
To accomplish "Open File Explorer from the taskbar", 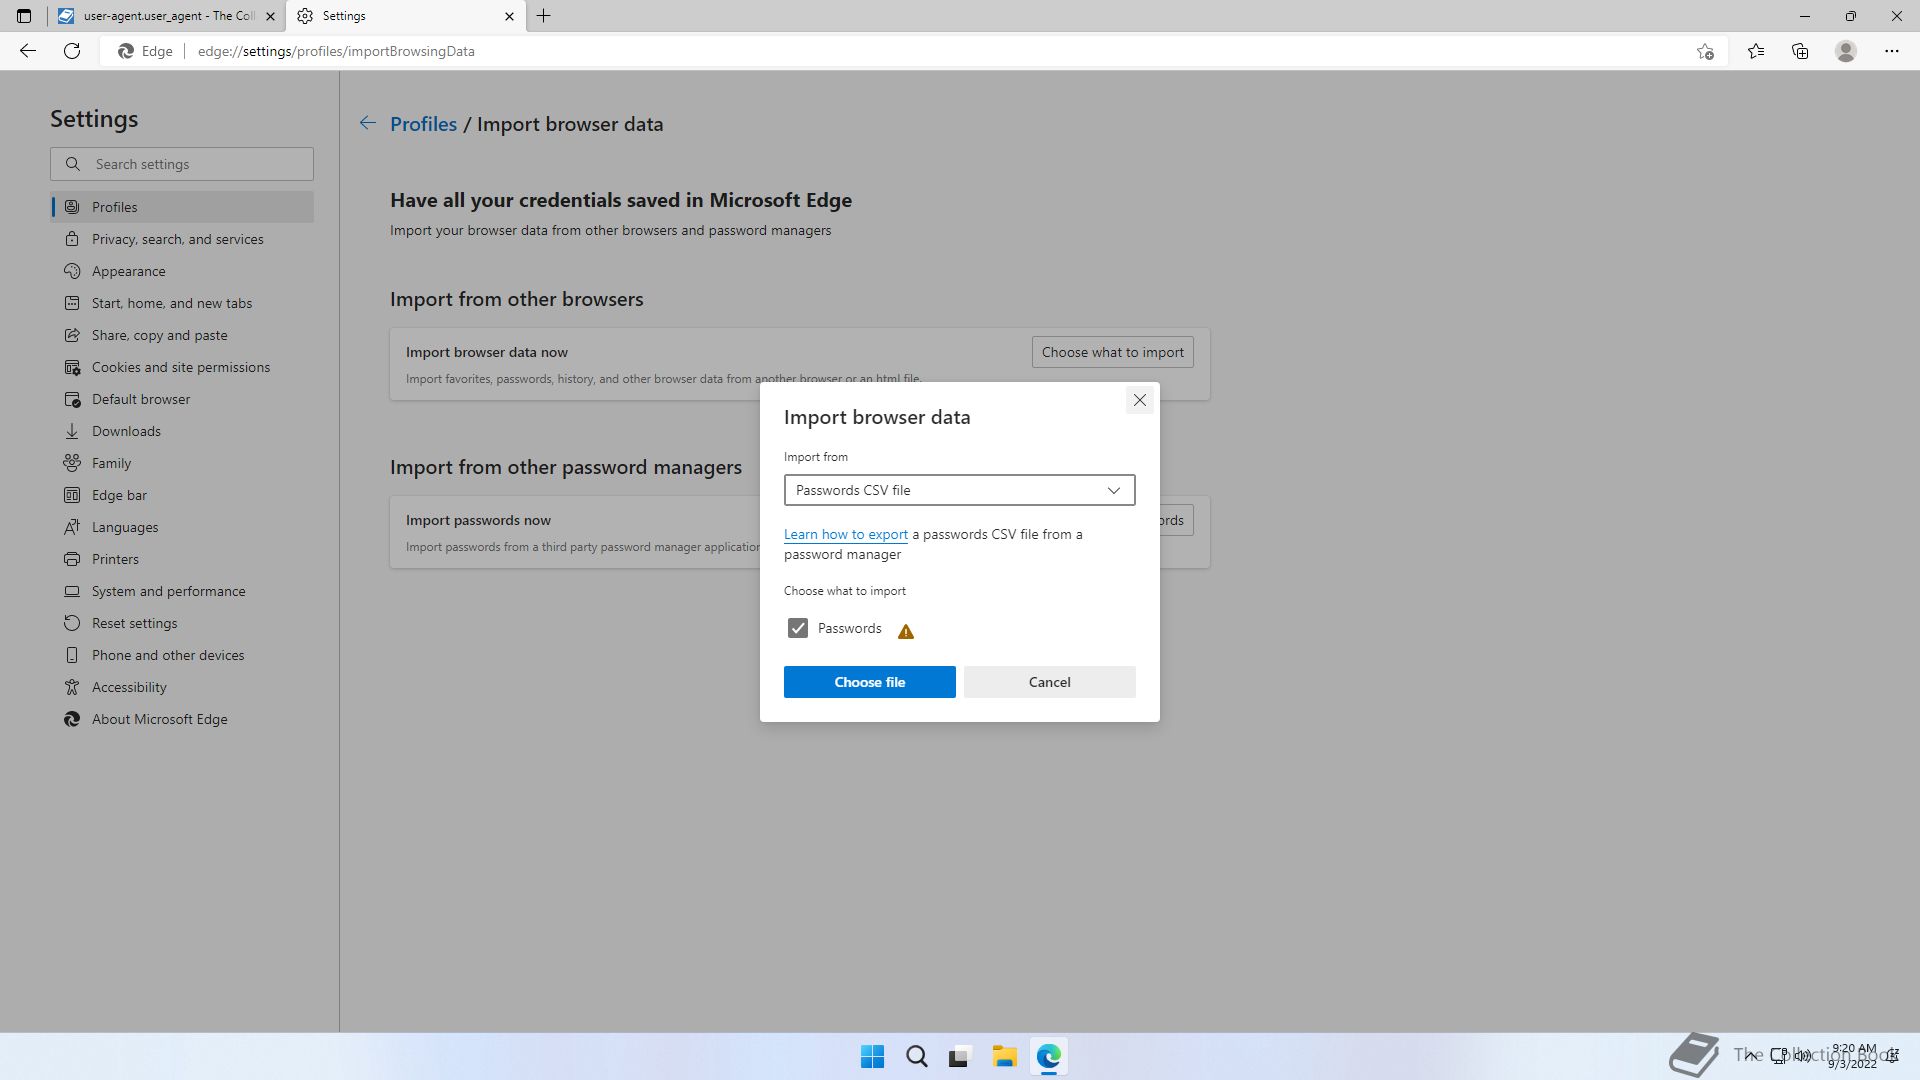I will (x=1004, y=1056).
